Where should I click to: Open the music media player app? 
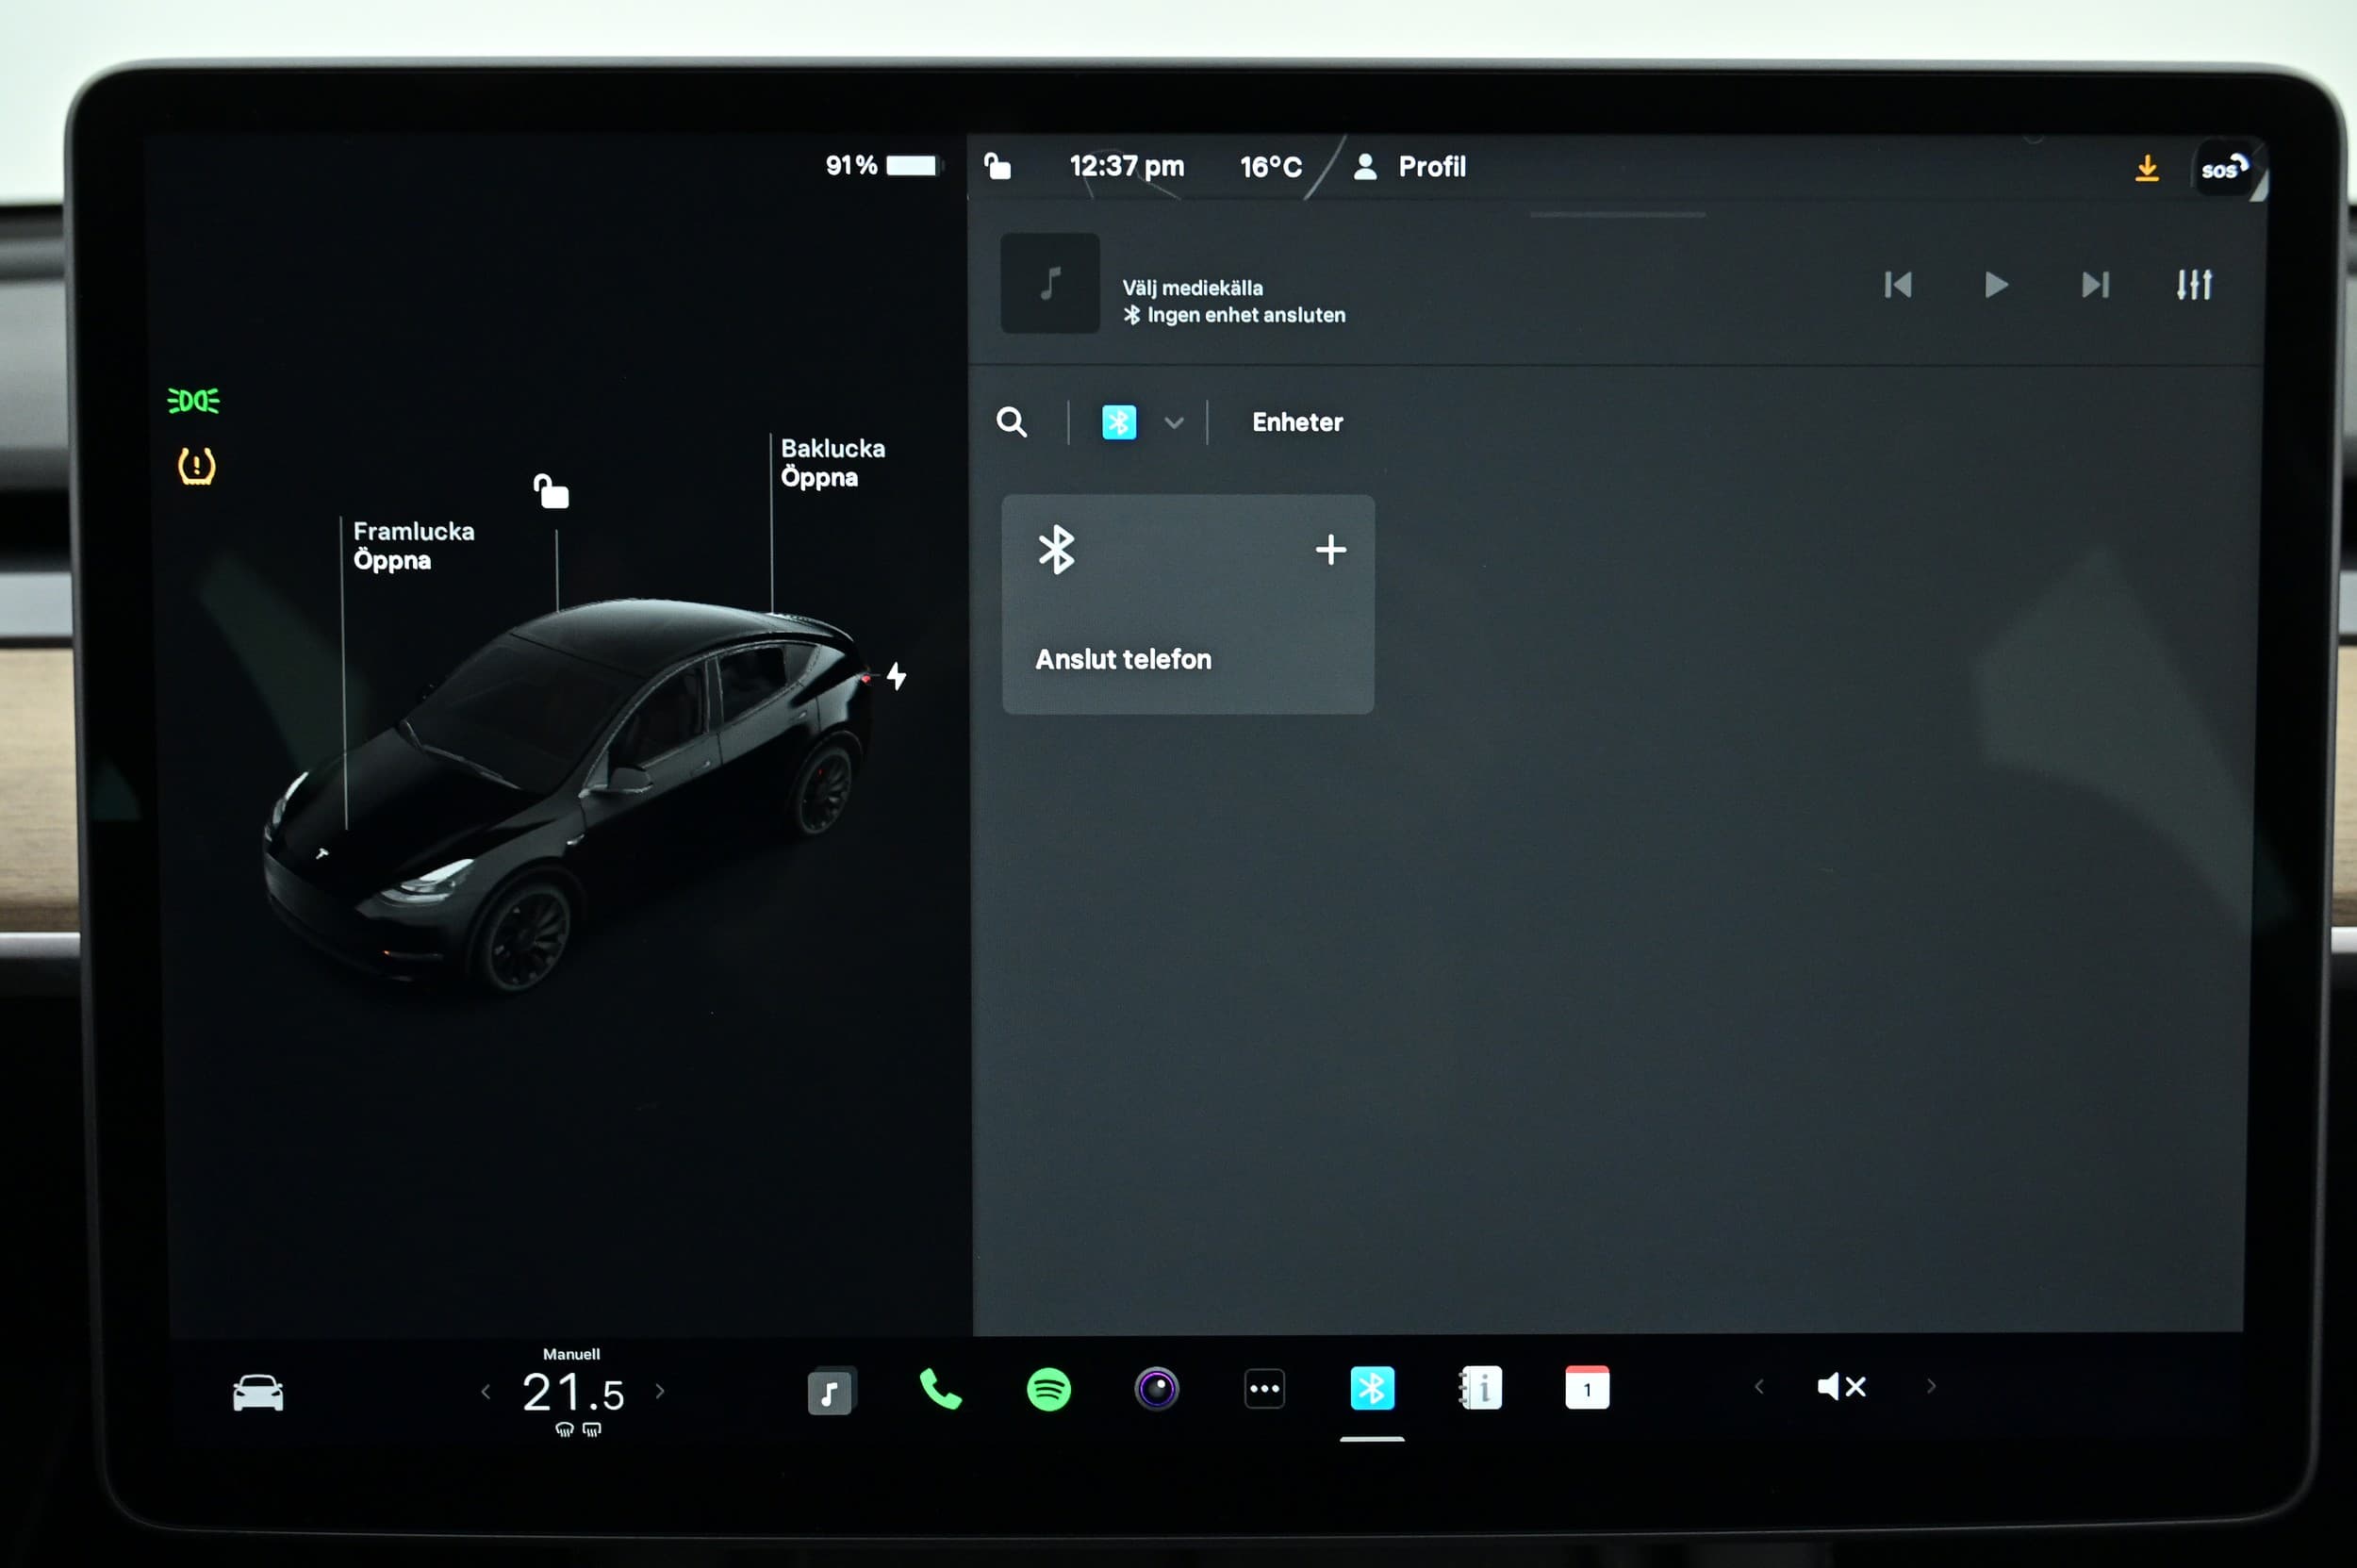pyautogui.click(x=831, y=1390)
